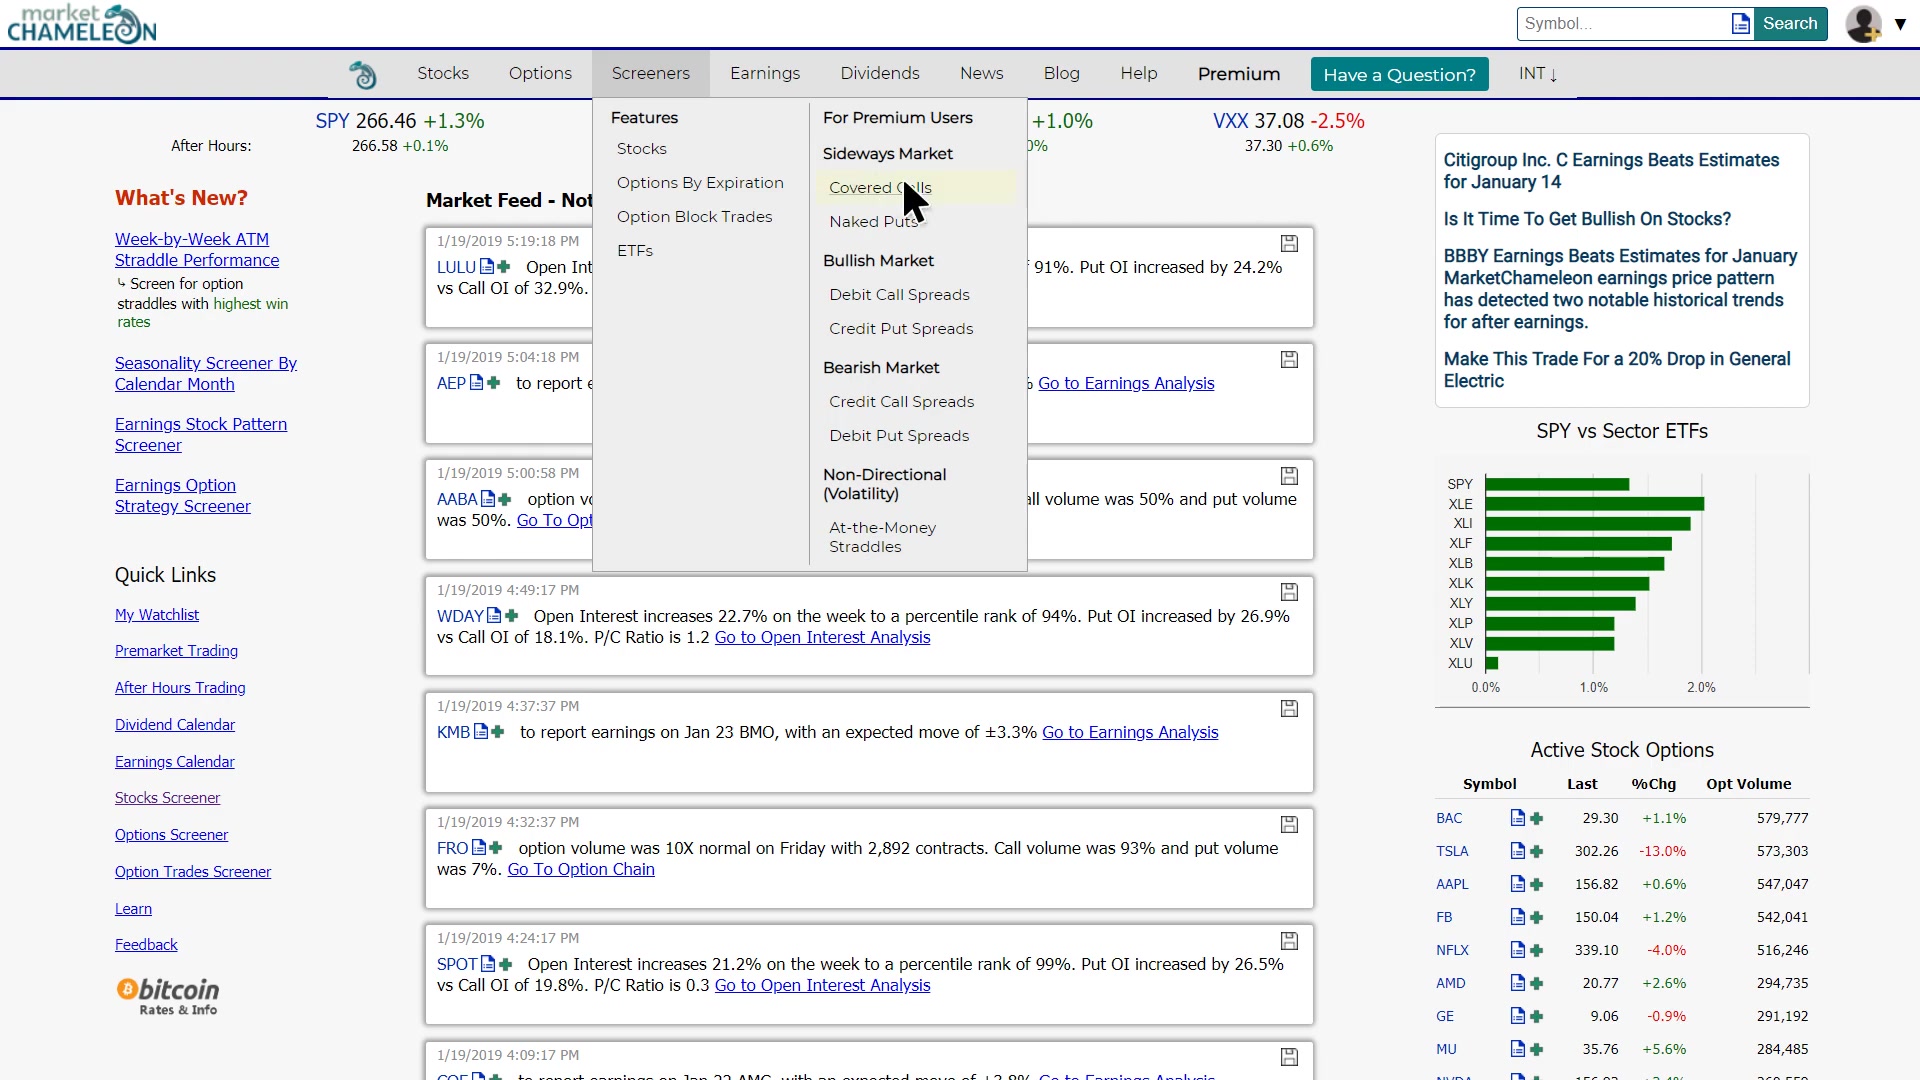
Task: Open the document icon next to KMB
Action: [481, 732]
